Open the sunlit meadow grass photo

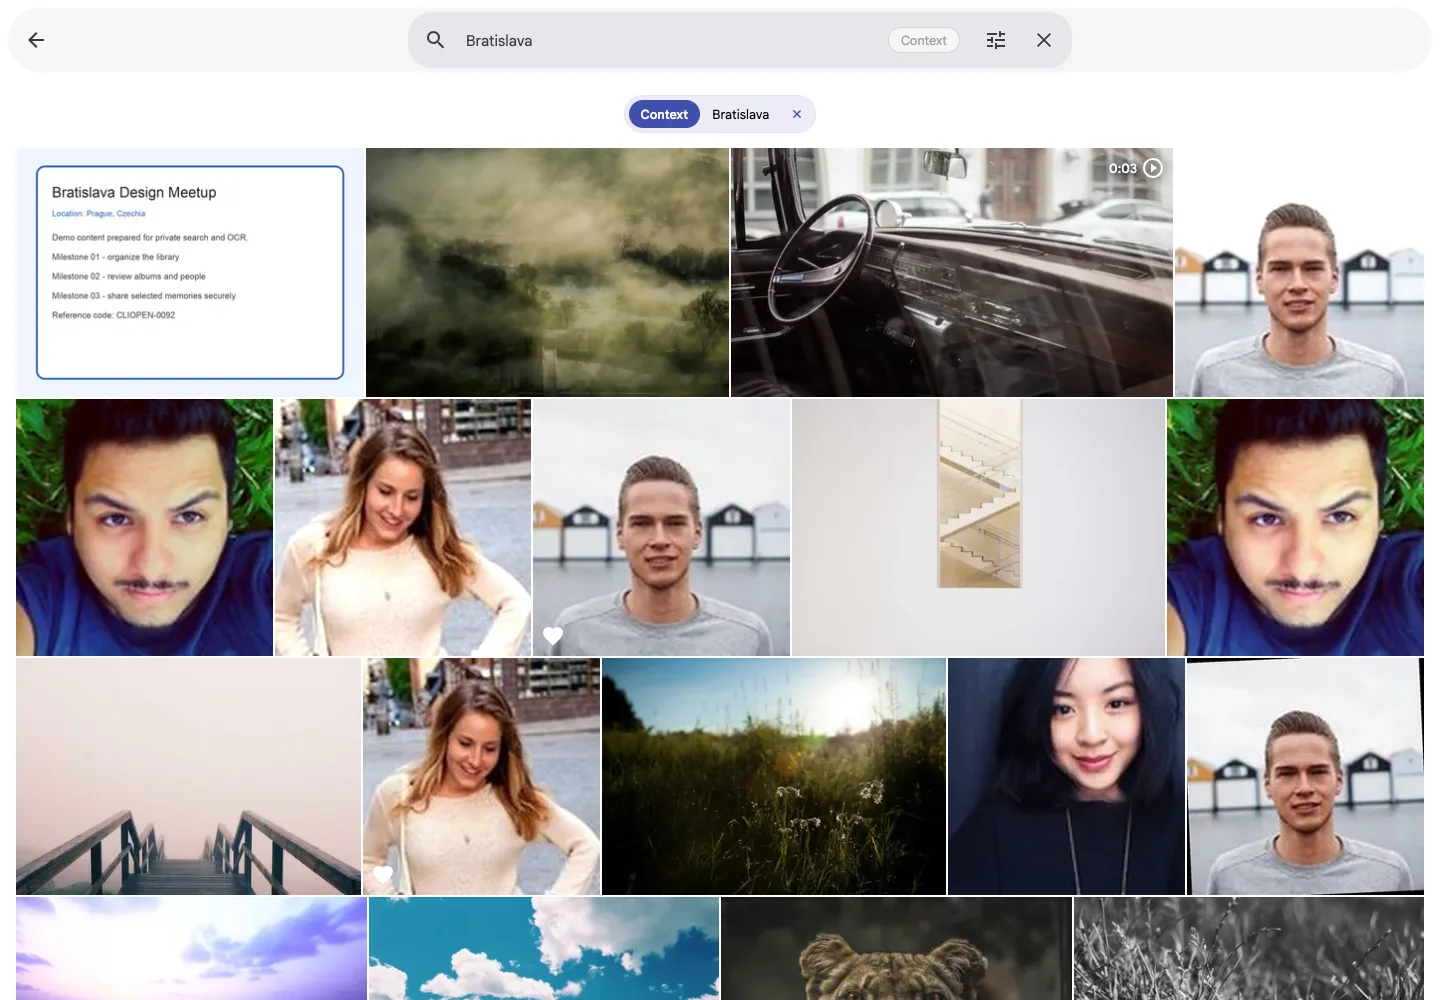coord(774,776)
